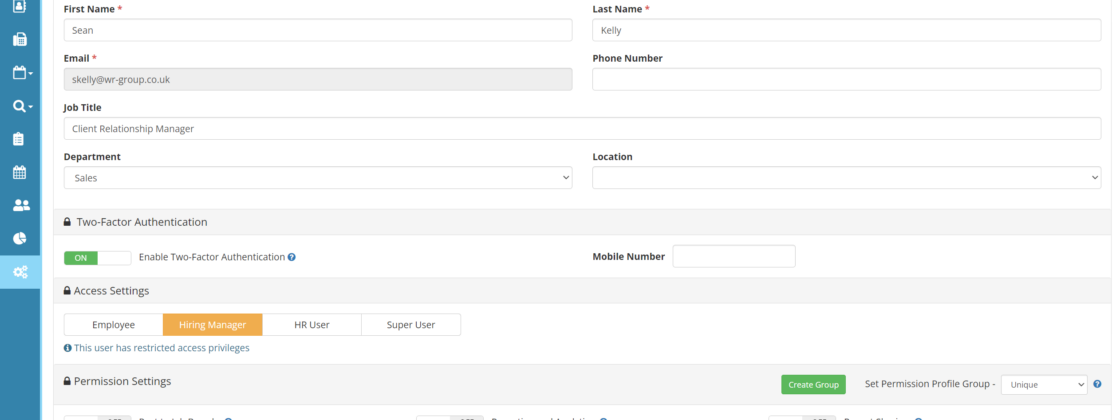Select the Super User access level

[x=411, y=325]
